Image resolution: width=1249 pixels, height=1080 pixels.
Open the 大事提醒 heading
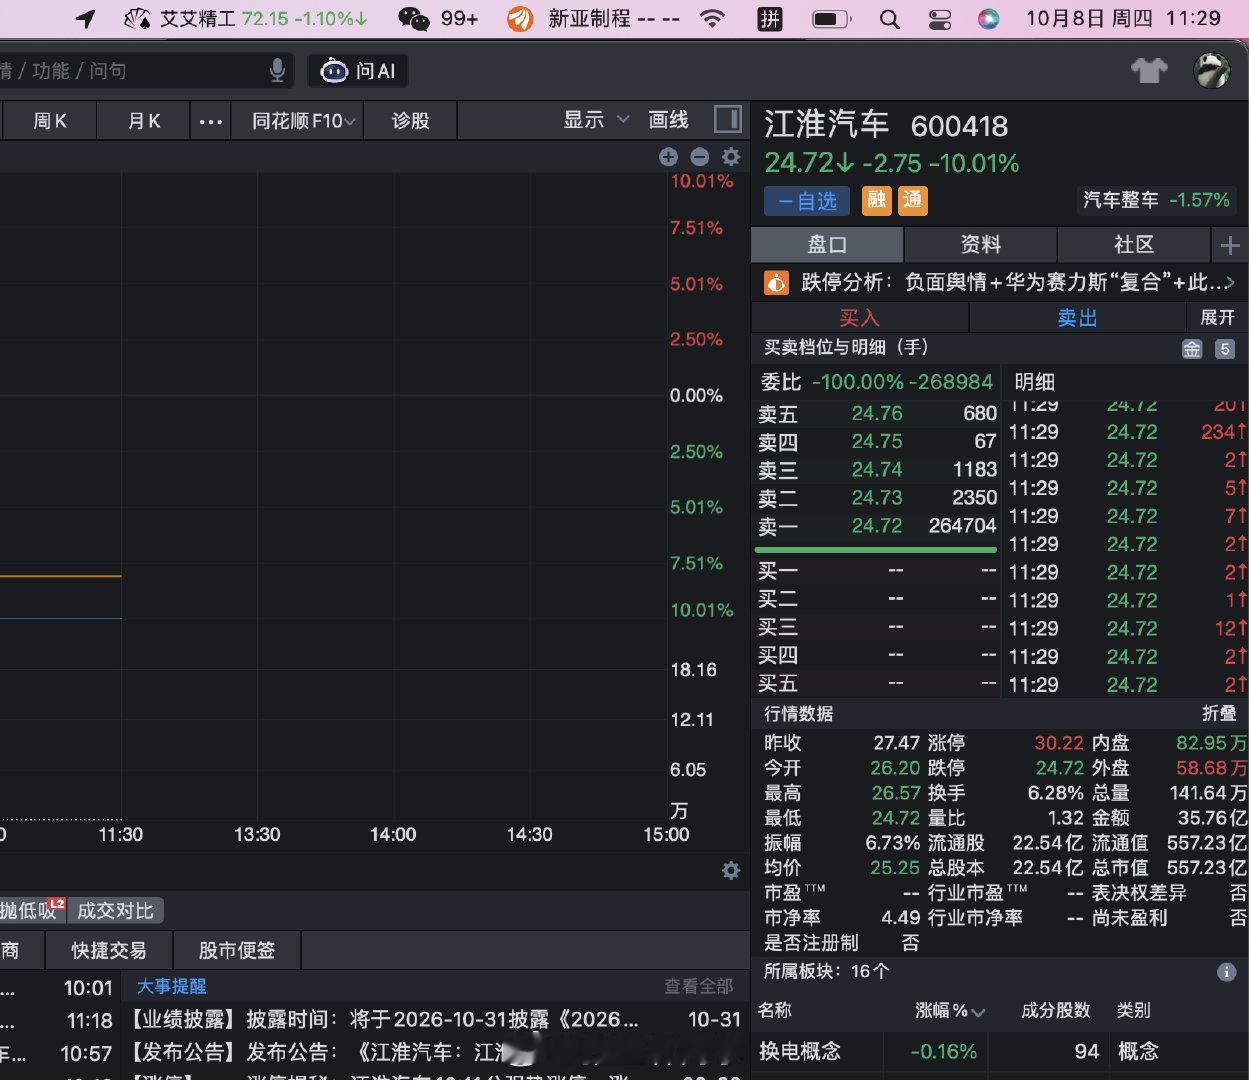coord(171,987)
